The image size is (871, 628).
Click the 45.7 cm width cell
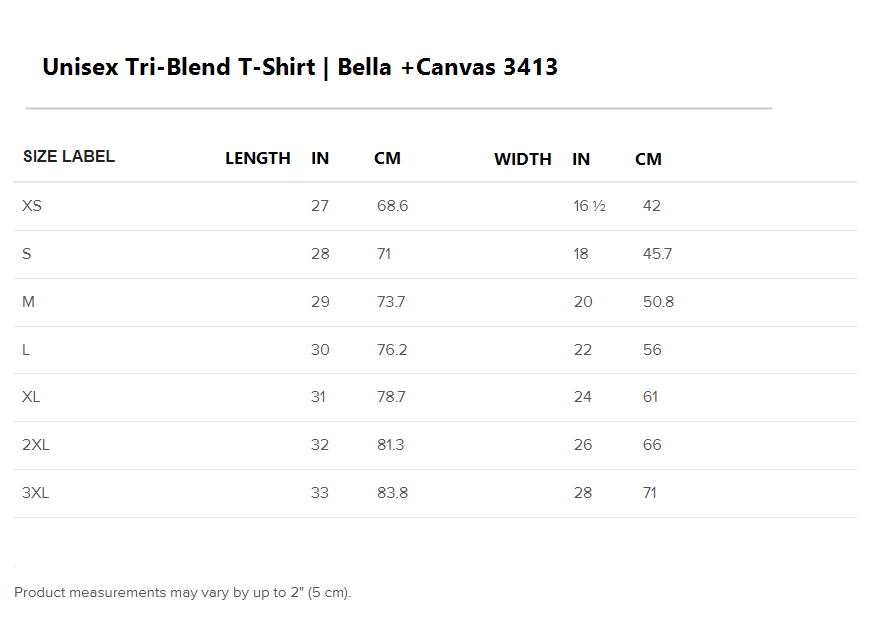657,254
